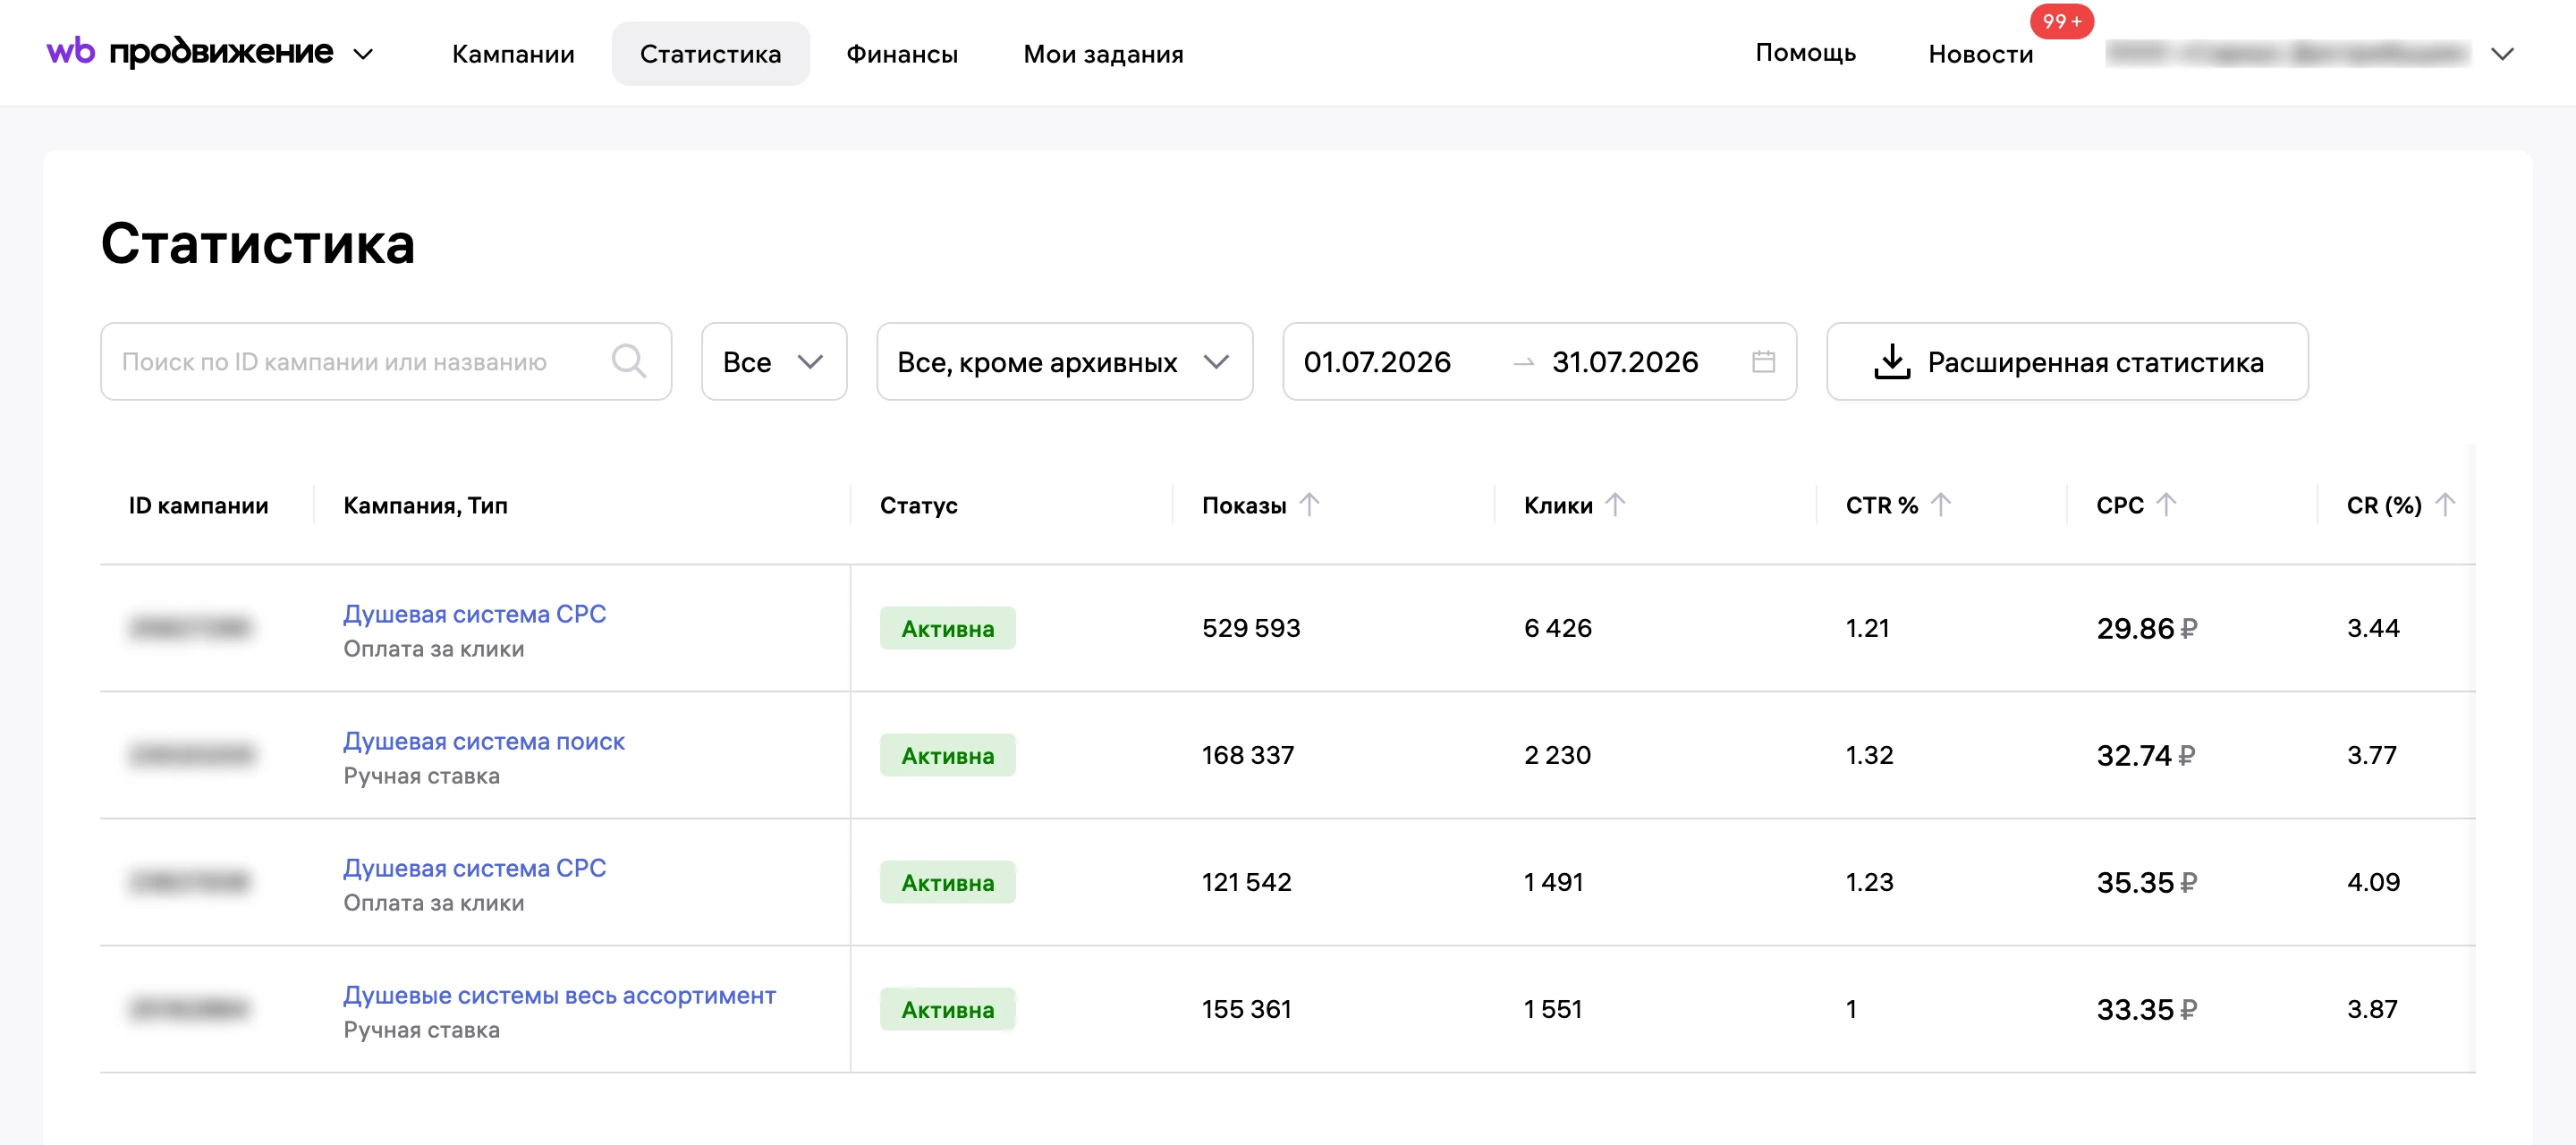Click the 155 361 impressions value
The height and width of the screenshot is (1145, 2576).
pos(1246,1009)
